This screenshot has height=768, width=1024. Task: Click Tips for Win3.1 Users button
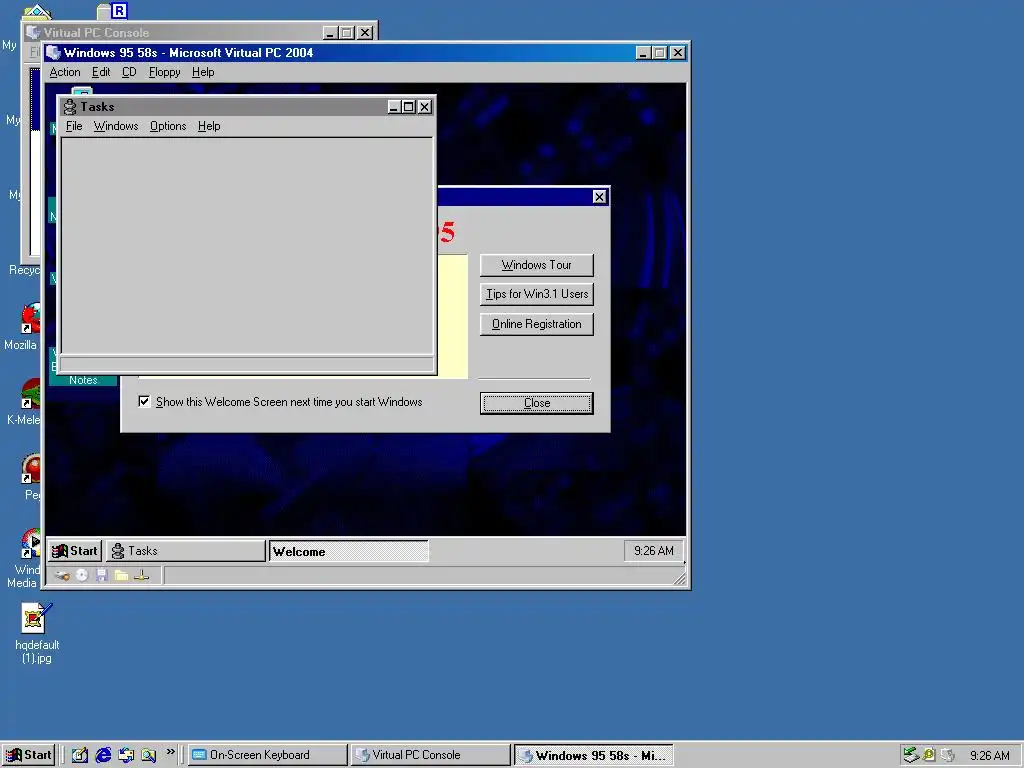coord(536,294)
